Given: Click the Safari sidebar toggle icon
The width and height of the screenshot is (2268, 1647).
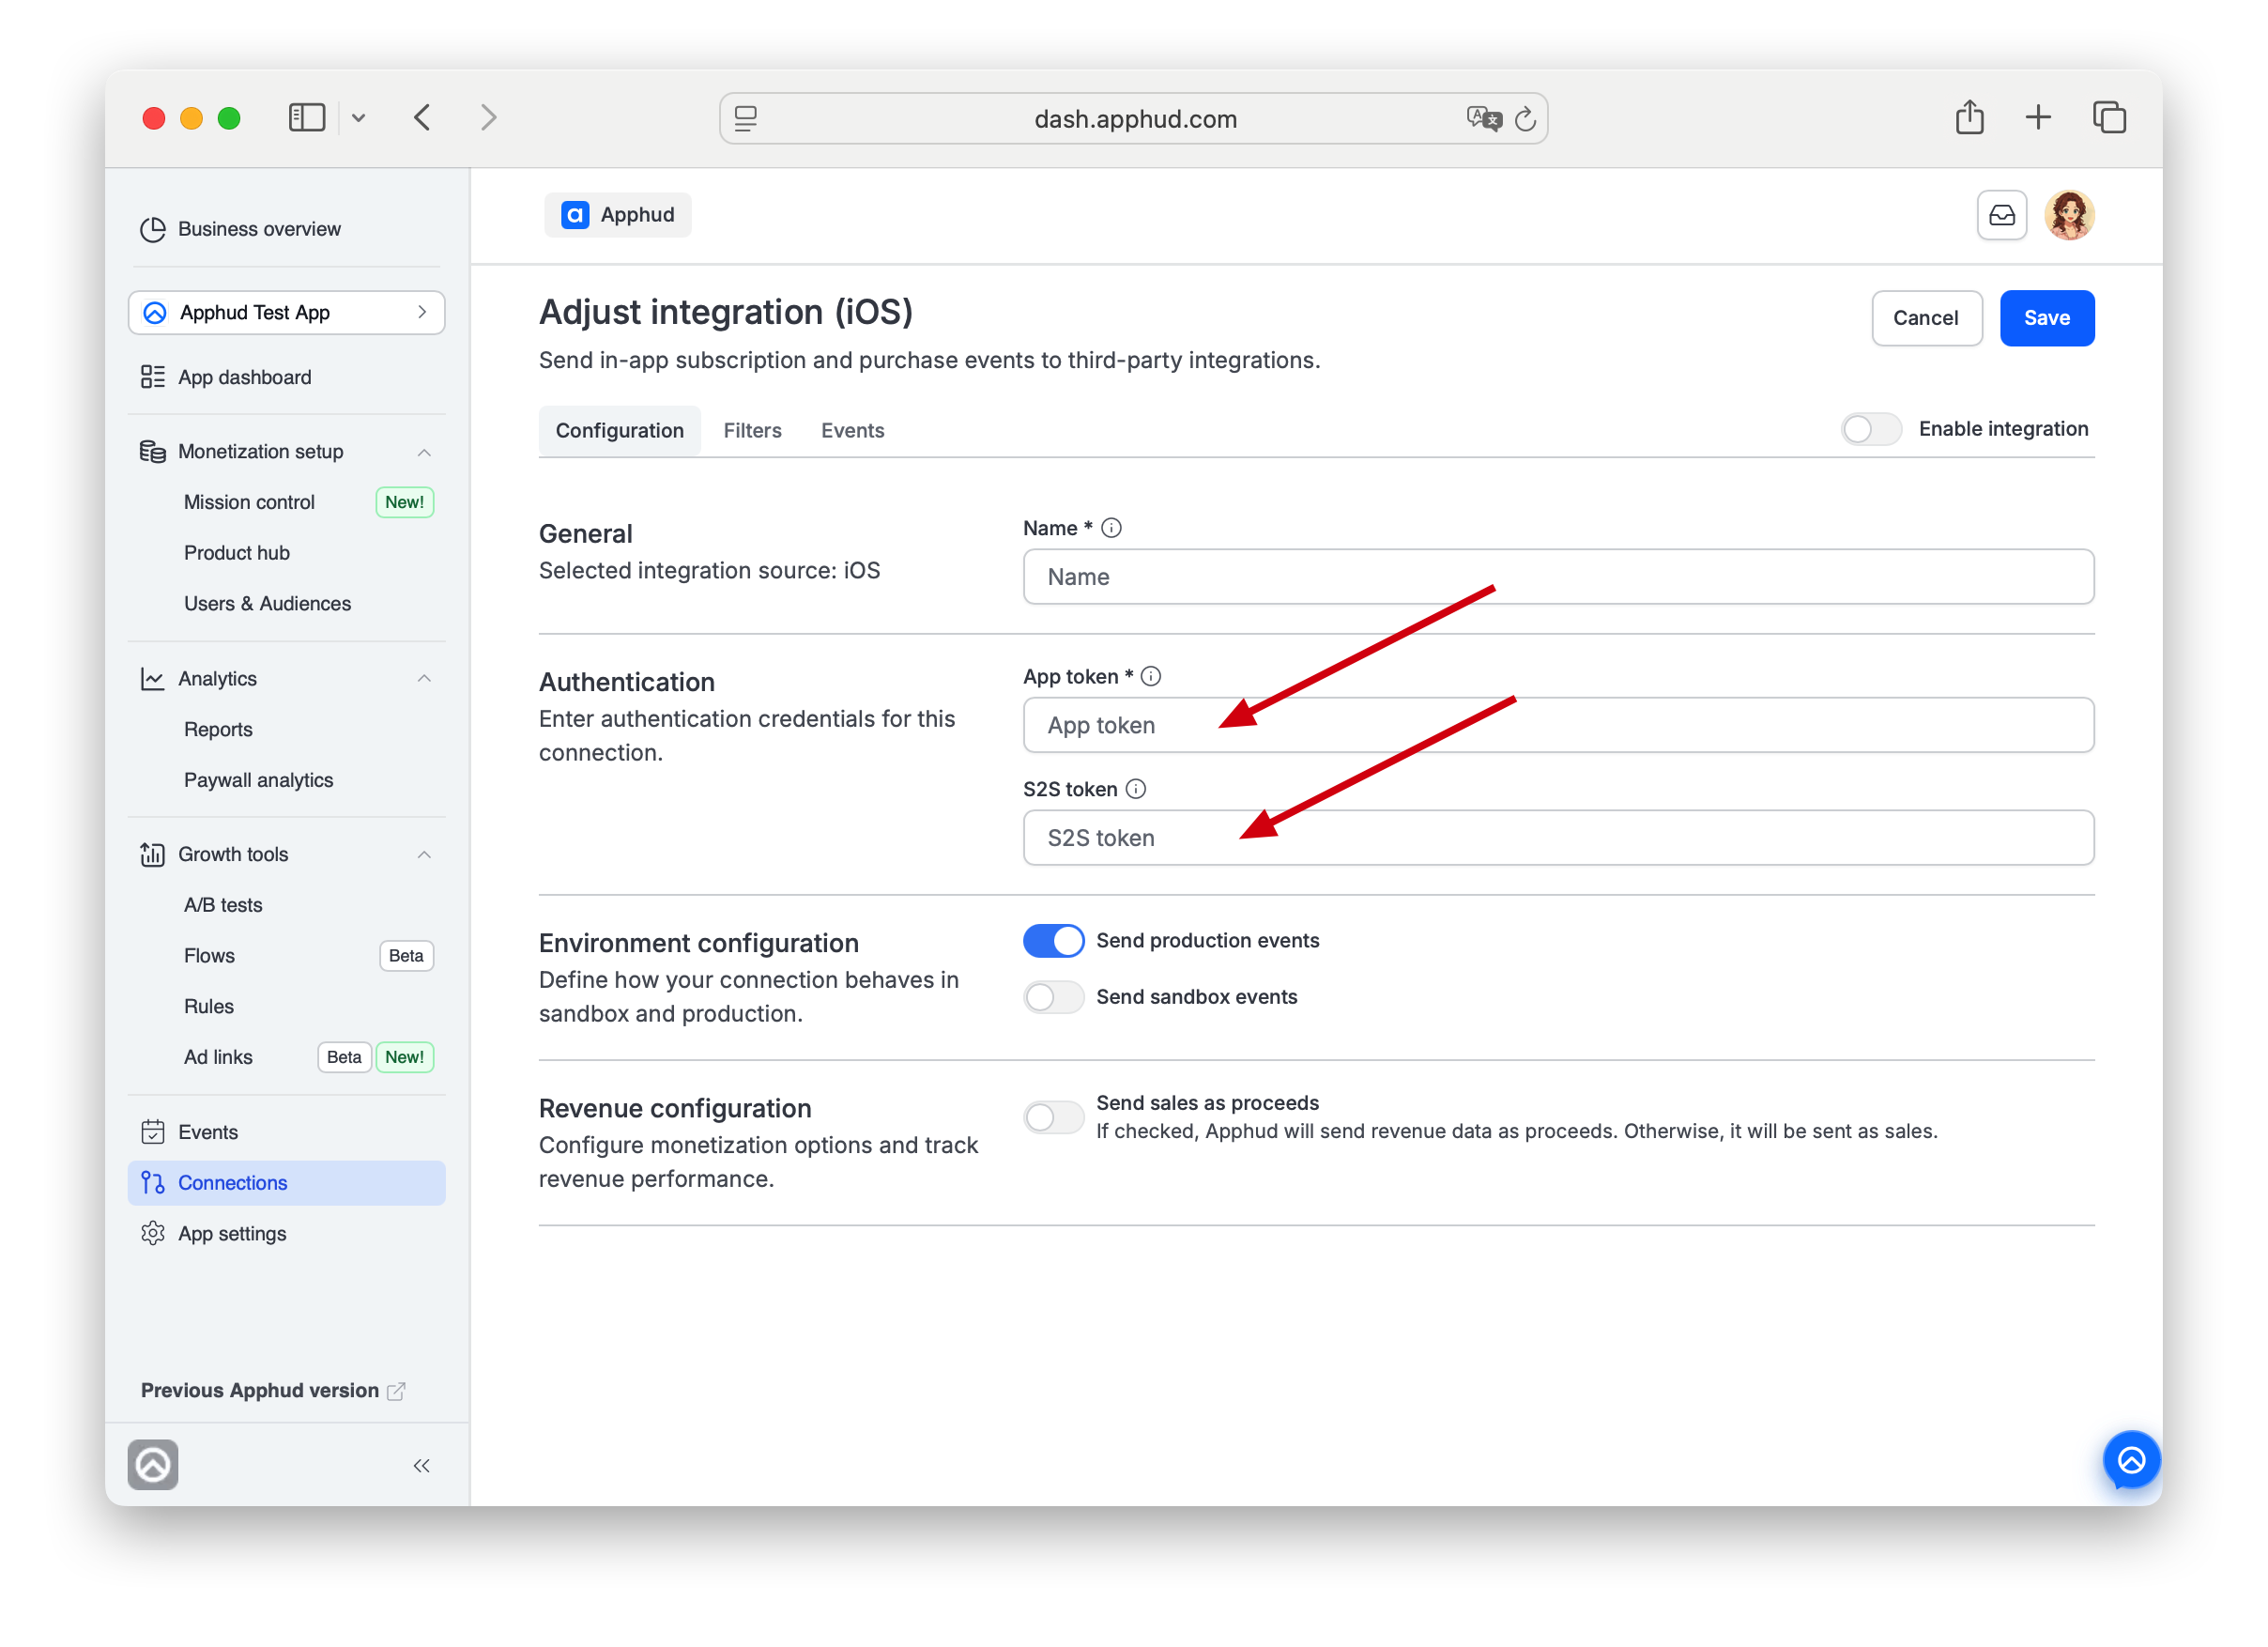Looking at the screenshot, I should point(306,118).
